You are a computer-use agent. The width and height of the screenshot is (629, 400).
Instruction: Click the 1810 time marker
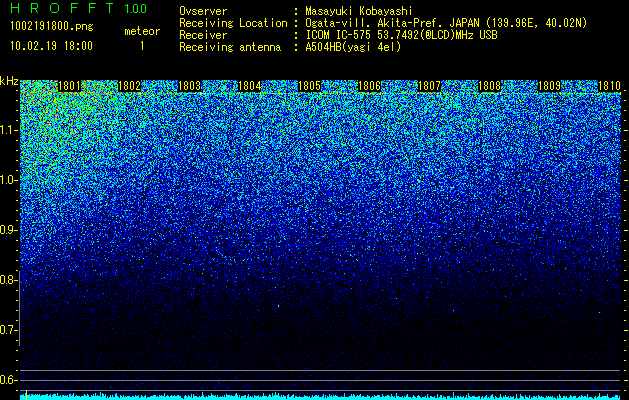pyautogui.click(x=609, y=86)
